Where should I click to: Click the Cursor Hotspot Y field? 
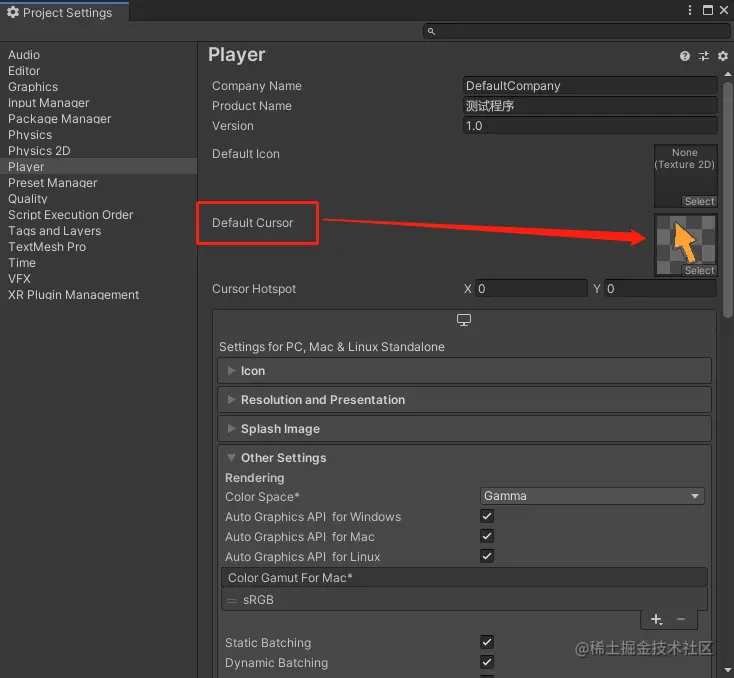click(661, 288)
